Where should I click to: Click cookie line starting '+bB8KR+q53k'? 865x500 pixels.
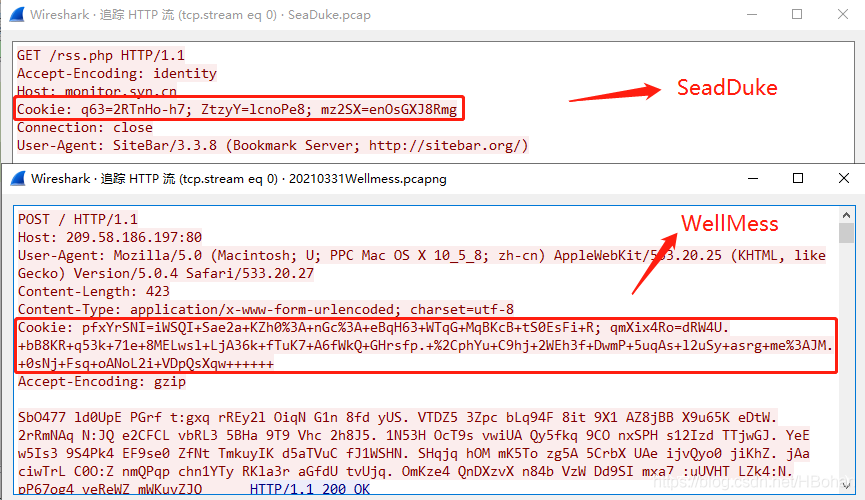click(425, 345)
